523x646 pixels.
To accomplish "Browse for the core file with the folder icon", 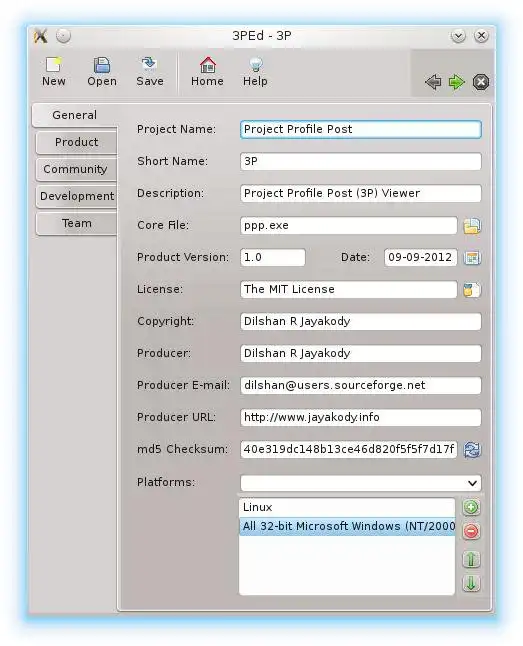I will [472, 226].
